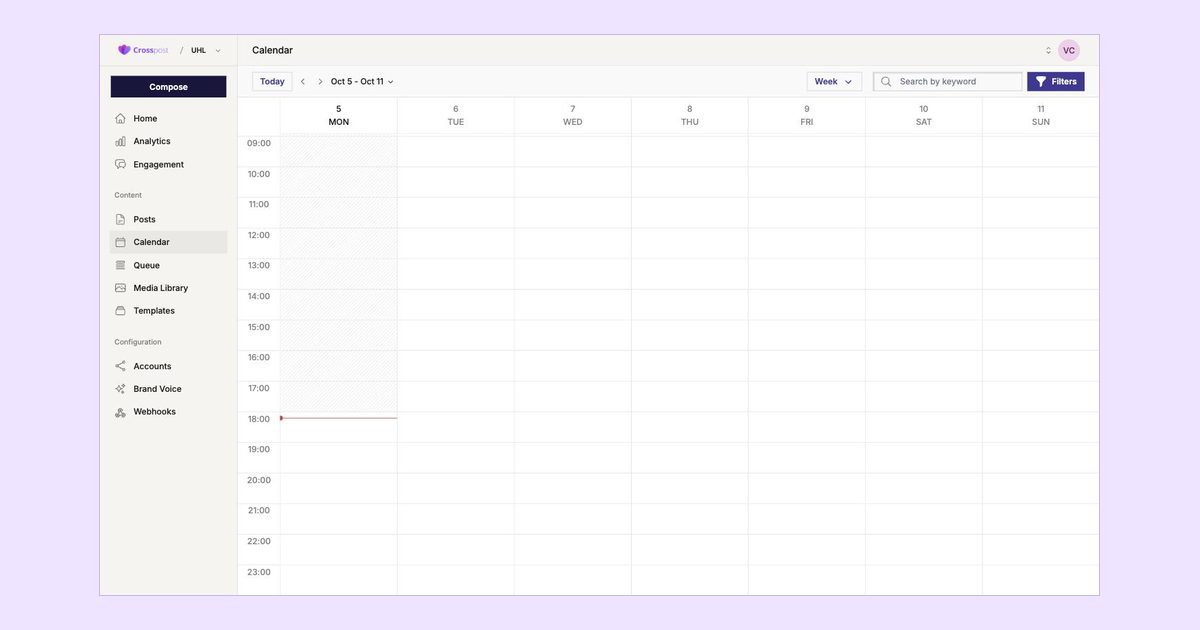Open the Posts link
This screenshot has height=630, width=1200.
coord(168,219)
